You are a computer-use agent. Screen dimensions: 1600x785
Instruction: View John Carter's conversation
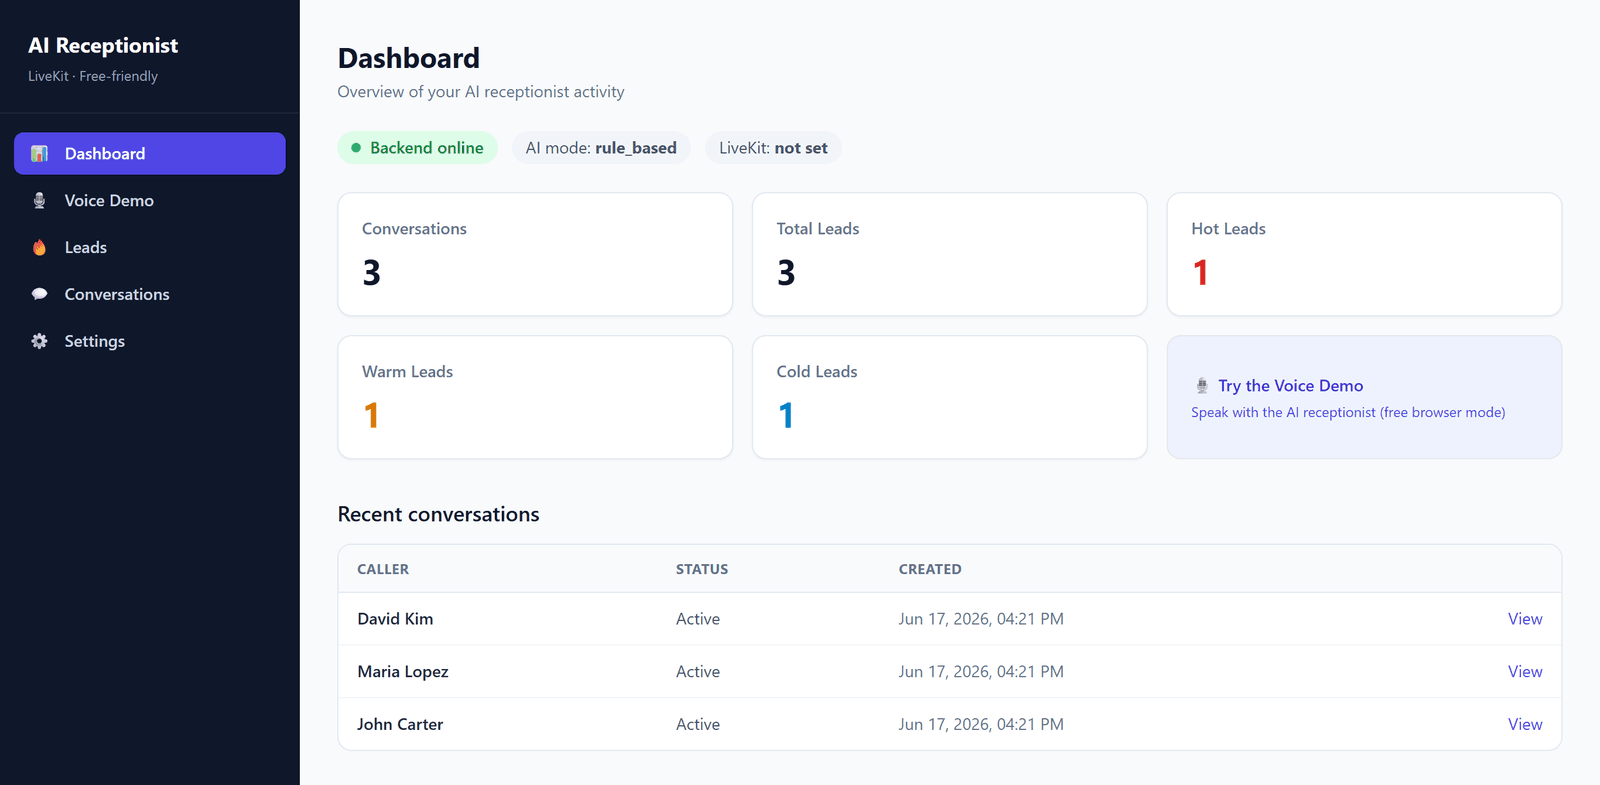(1525, 724)
